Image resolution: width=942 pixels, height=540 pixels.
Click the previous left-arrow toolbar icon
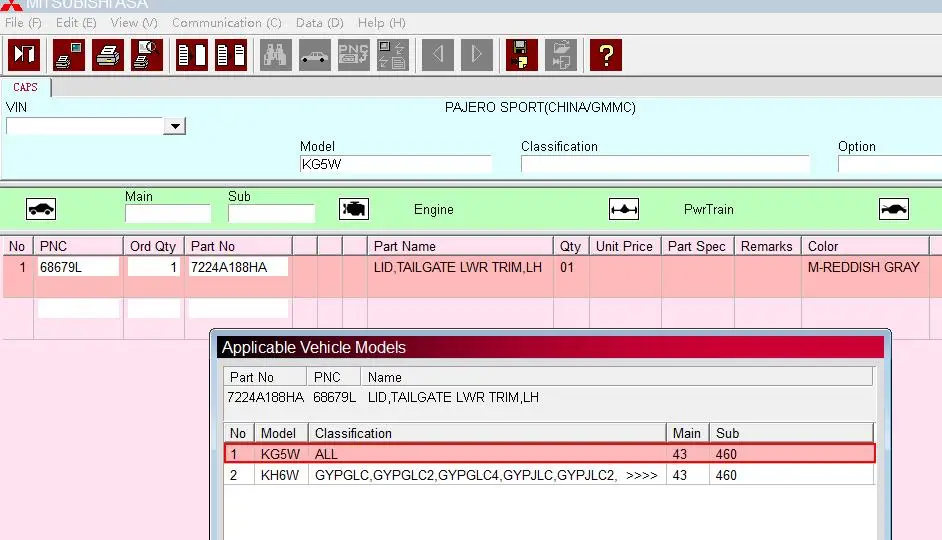point(438,55)
